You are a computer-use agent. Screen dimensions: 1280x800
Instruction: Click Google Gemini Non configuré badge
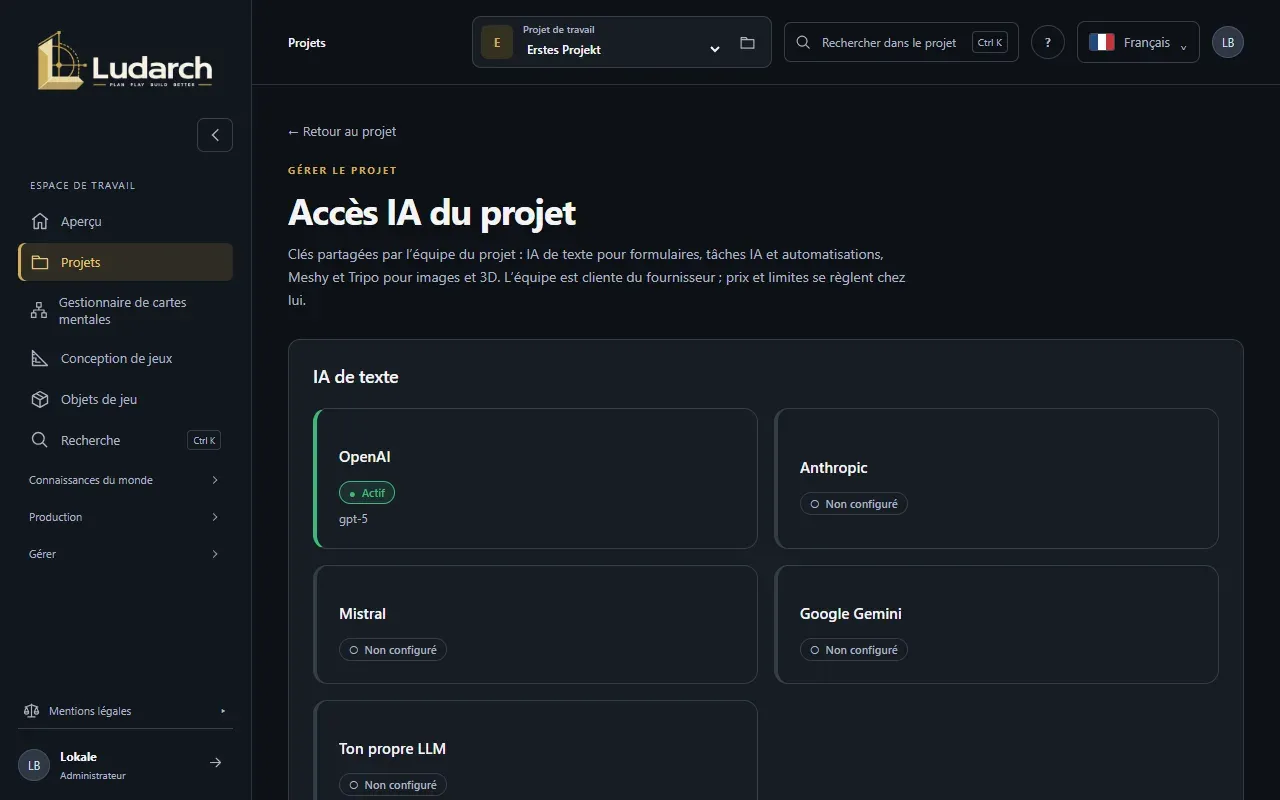854,650
